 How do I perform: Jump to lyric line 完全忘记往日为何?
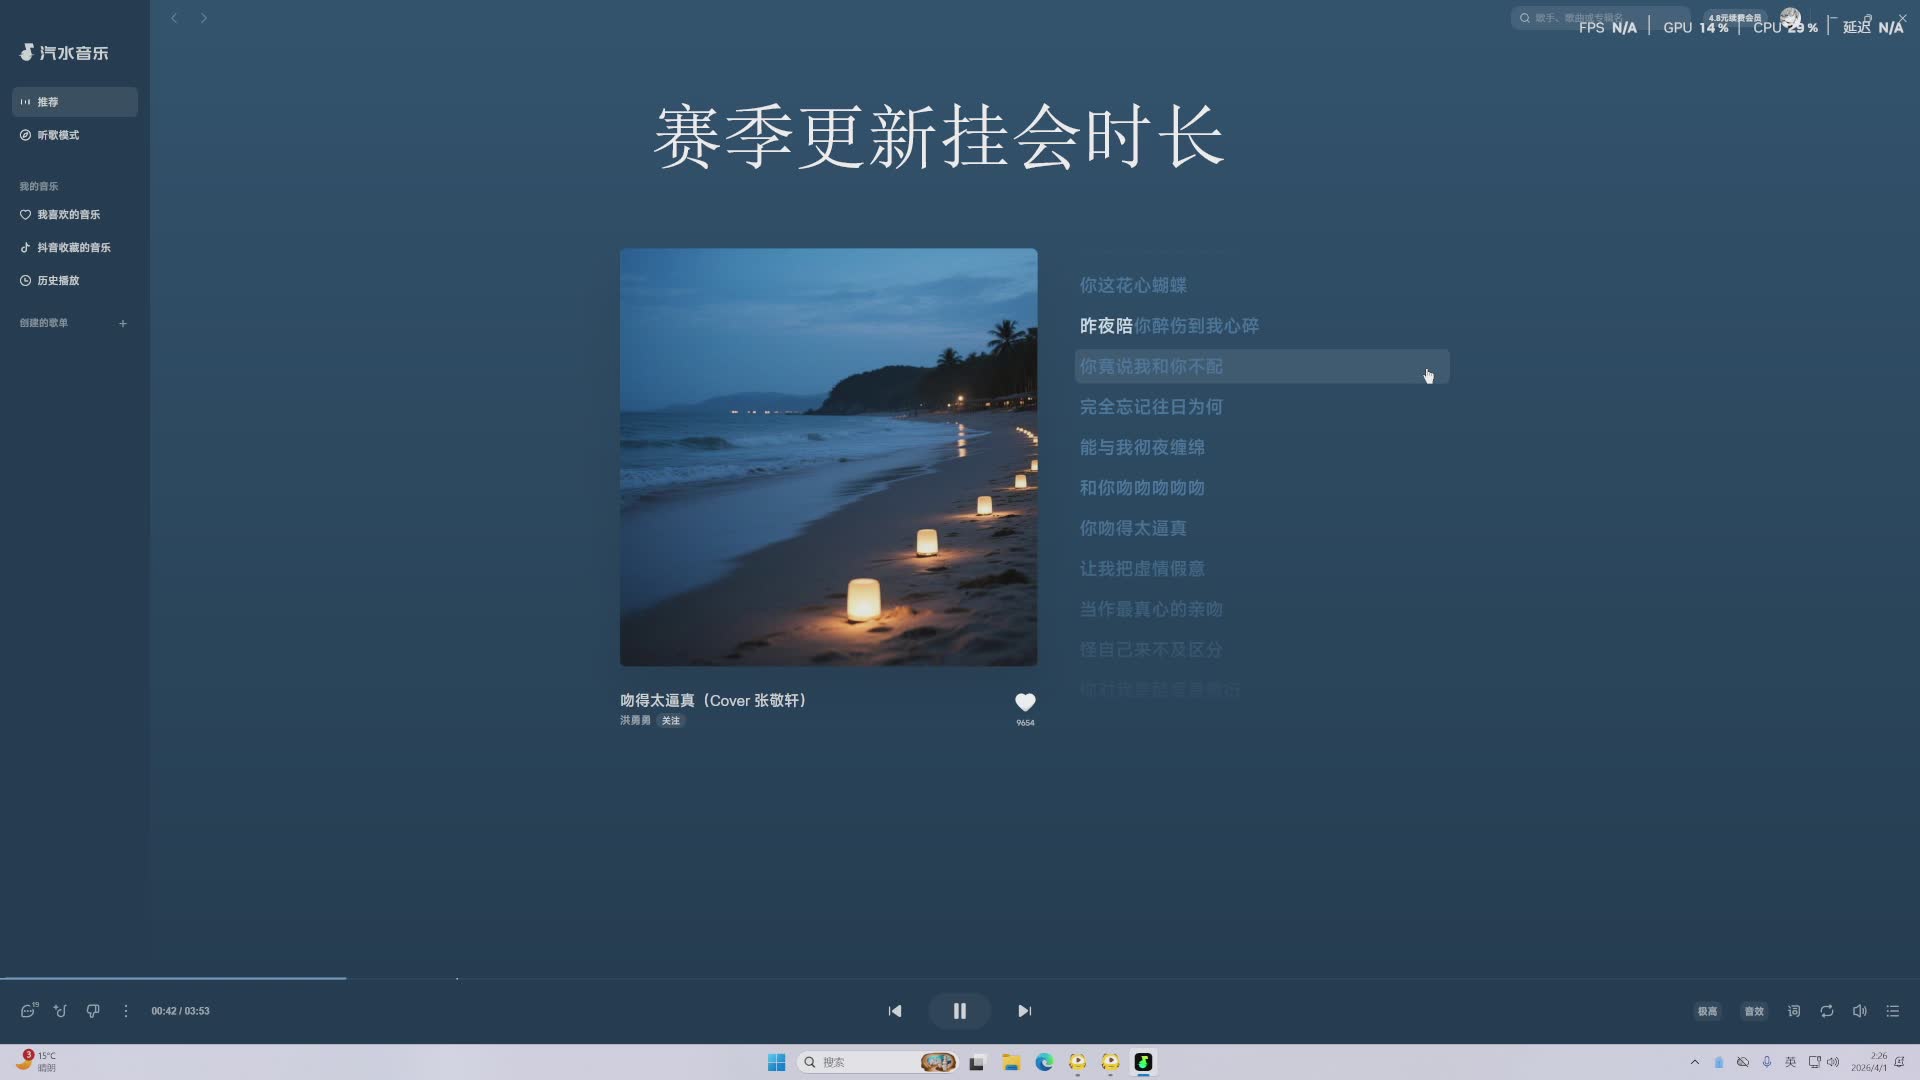pos(1151,407)
